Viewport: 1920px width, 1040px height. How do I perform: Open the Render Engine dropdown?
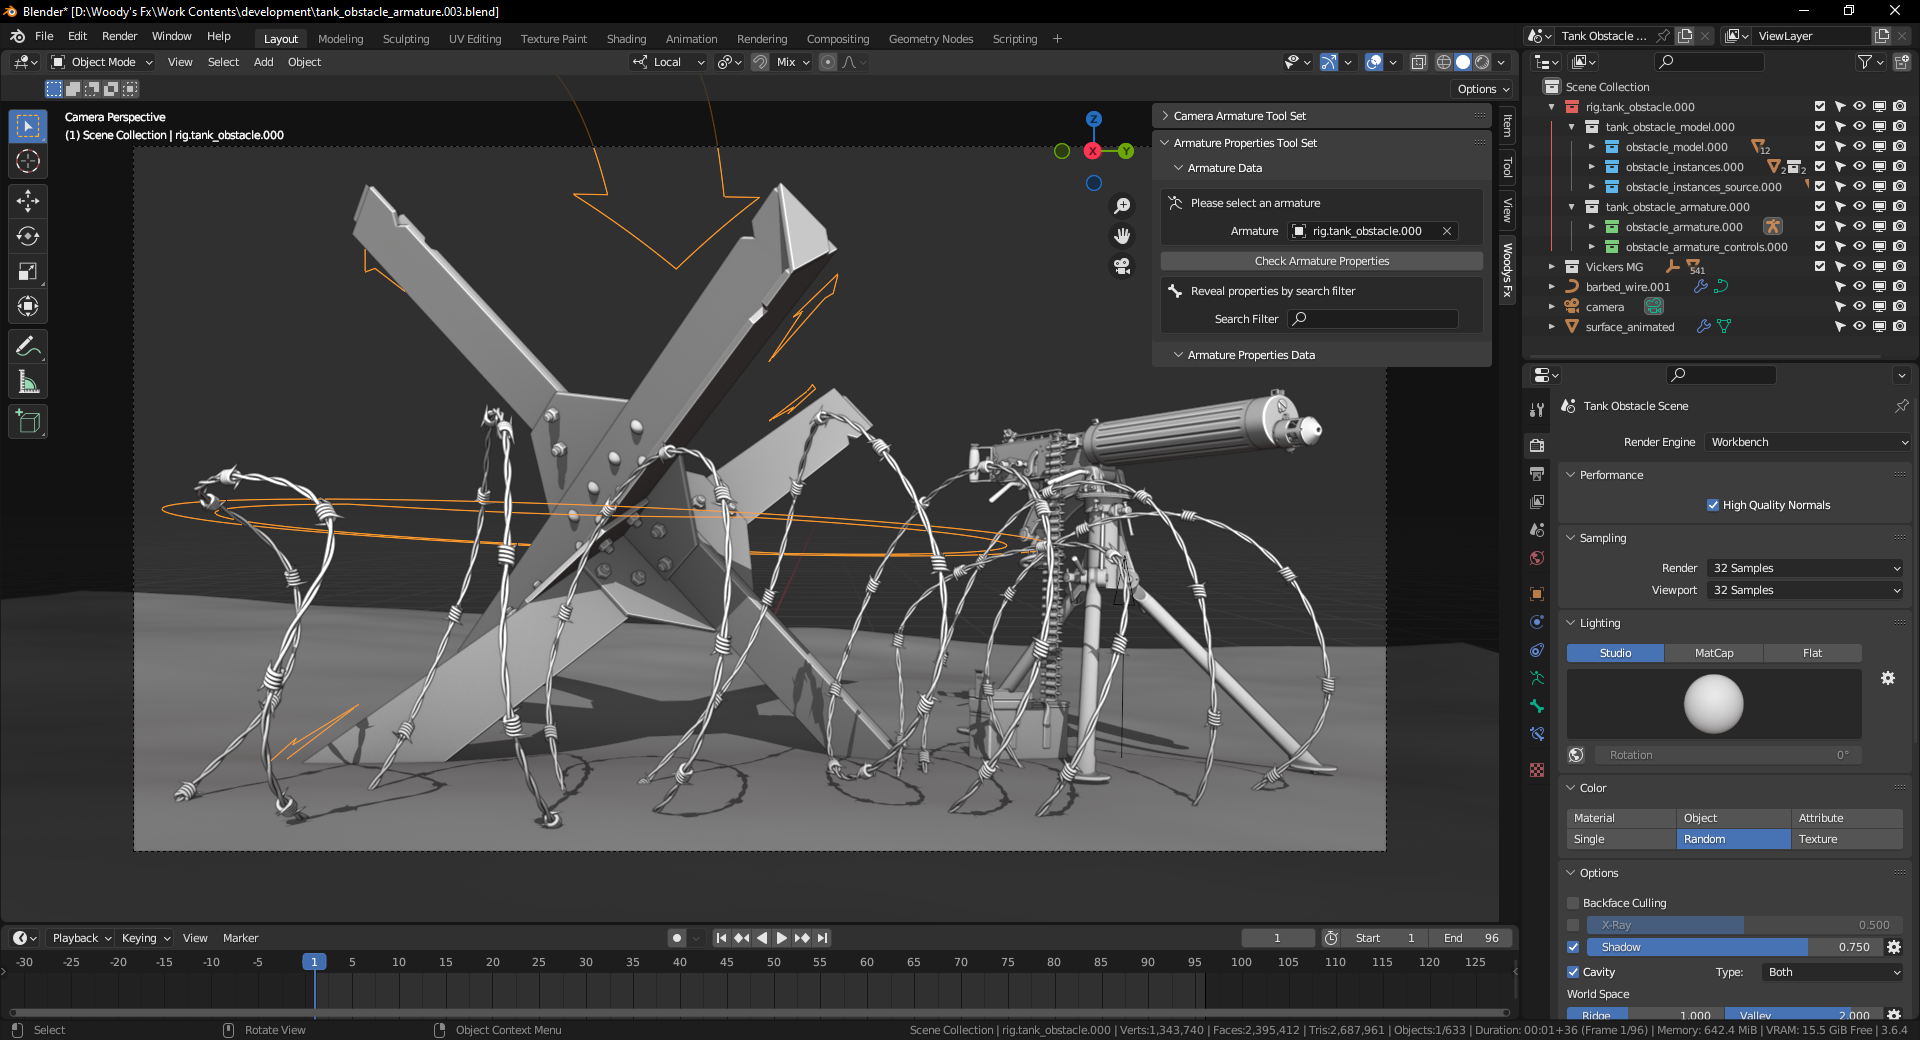coord(1805,441)
